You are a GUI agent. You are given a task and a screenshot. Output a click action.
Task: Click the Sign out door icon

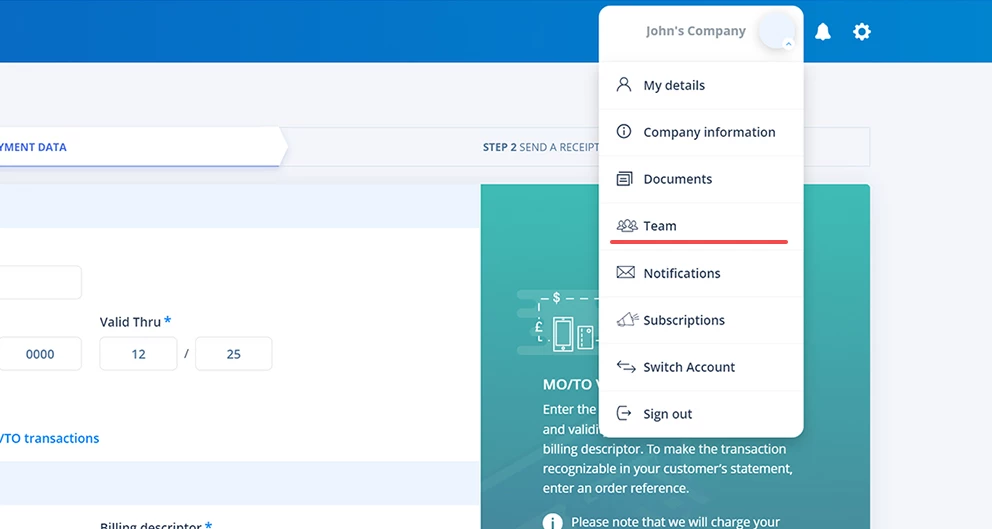click(x=624, y=414)
